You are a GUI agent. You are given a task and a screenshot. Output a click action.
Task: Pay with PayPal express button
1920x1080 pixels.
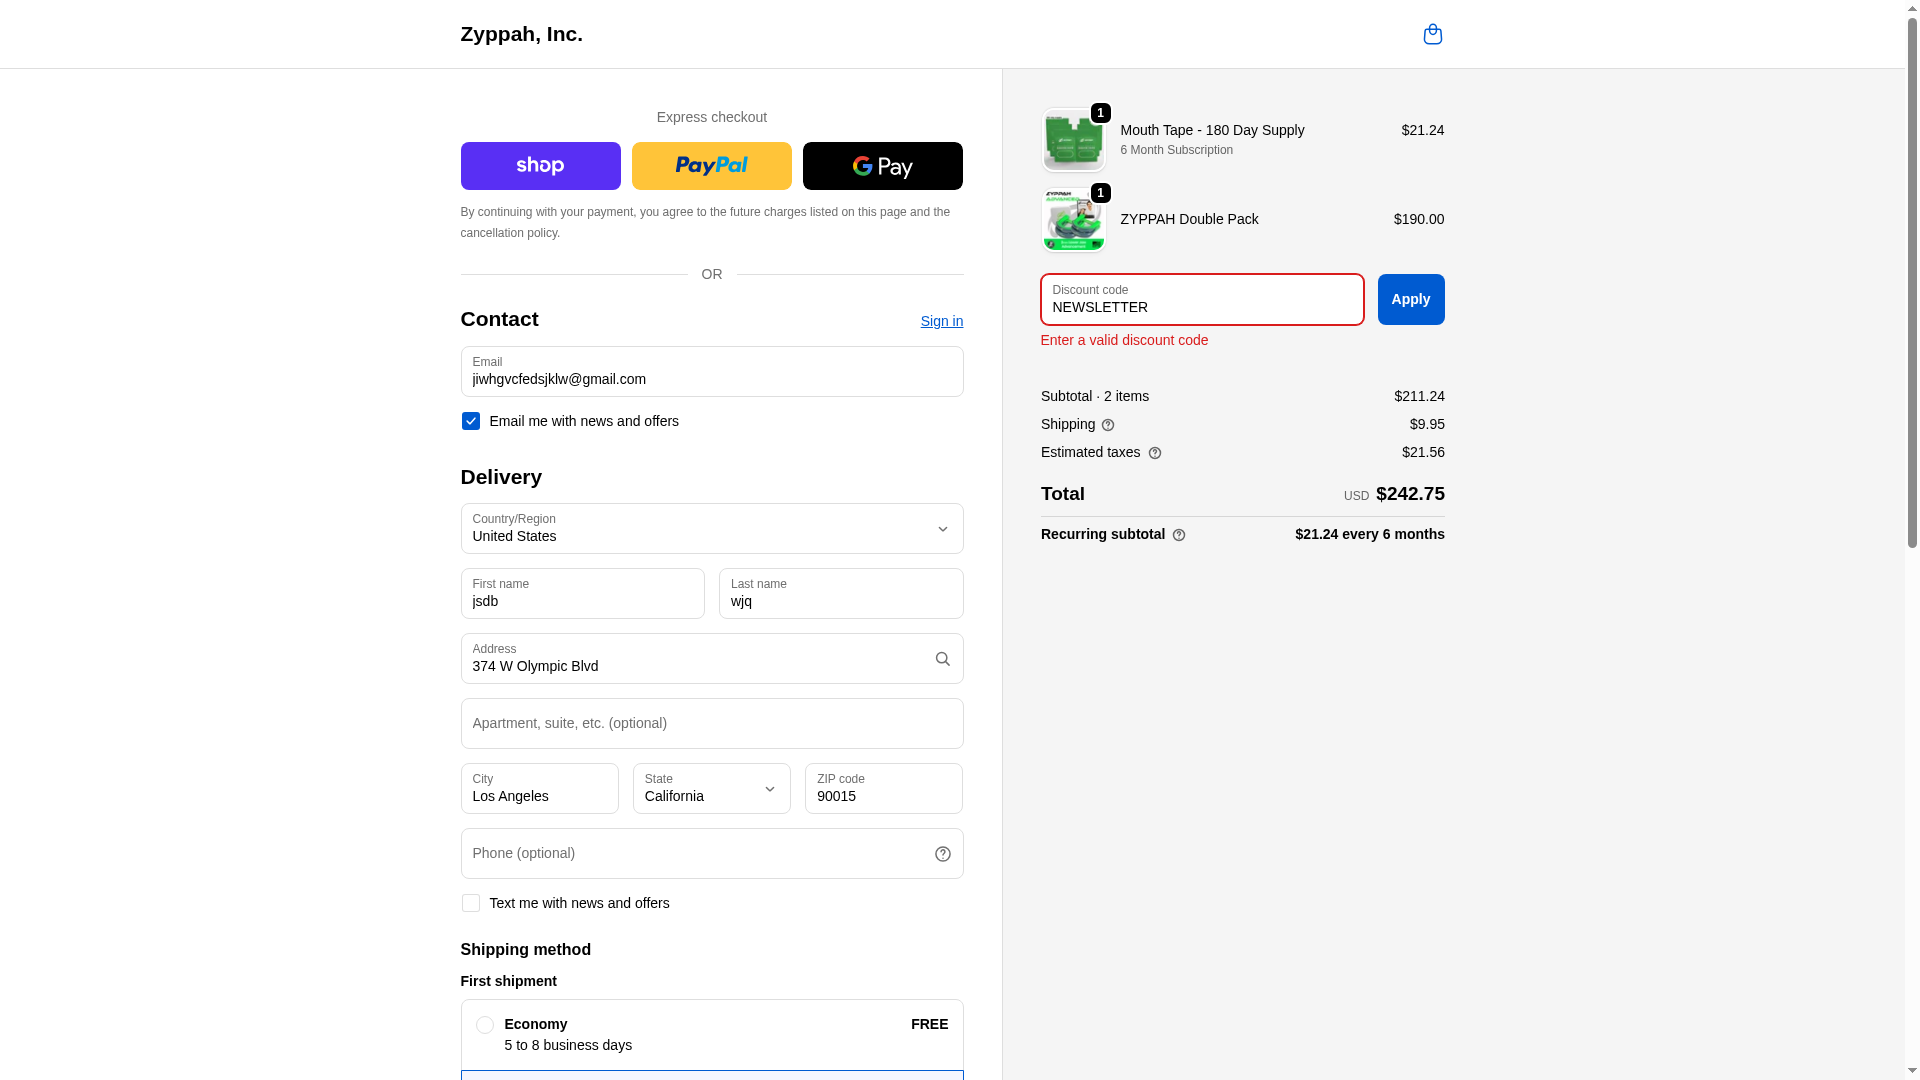tap(711, 166)
